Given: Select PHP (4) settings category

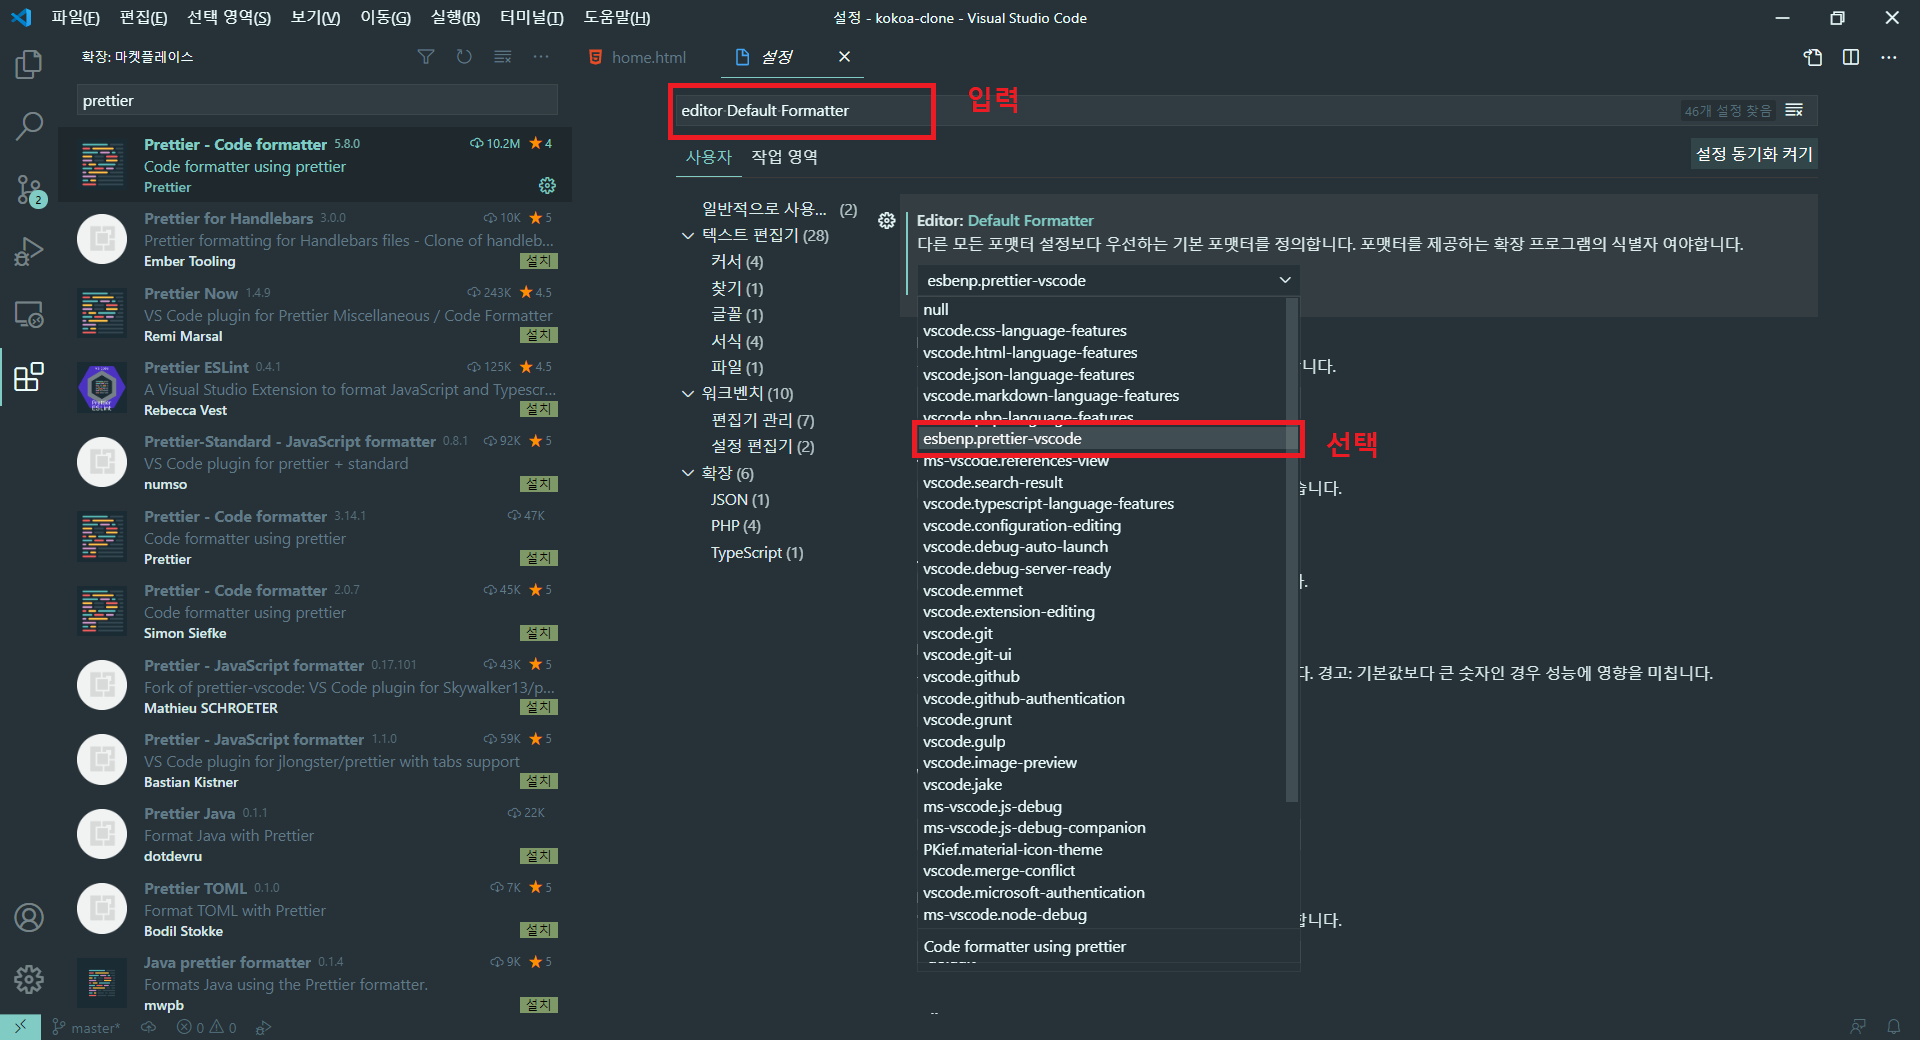Looking at the screenshot, I should [736, 526].
